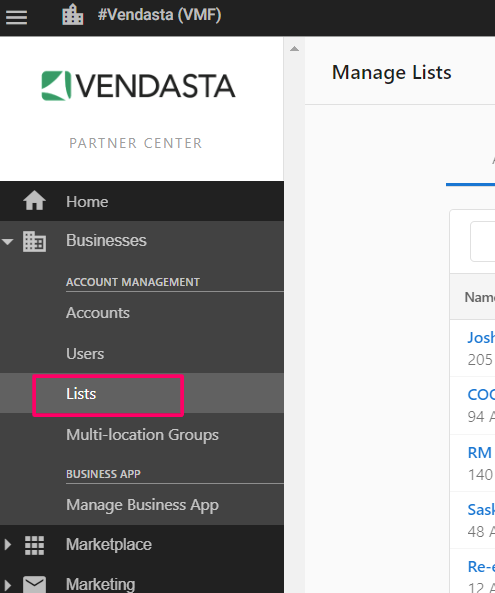
Task: Click the Home house icon
Action: [34, 200]
